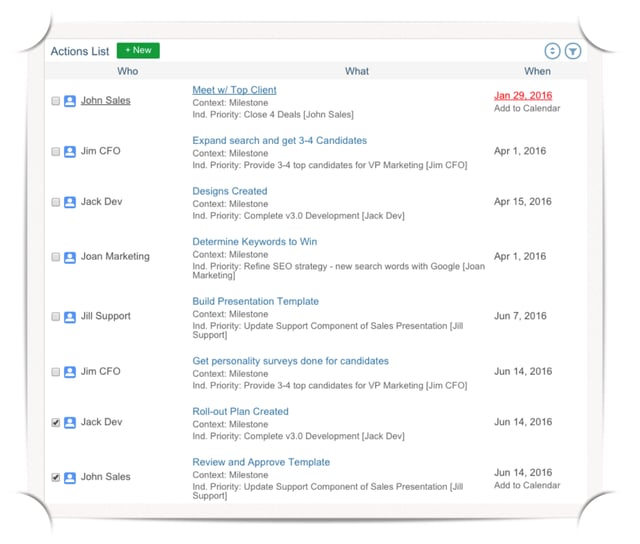Click Jun 14, 2016 date in Roll-out Plan row
Screen dimensions: 640x544
click(523, 422)
